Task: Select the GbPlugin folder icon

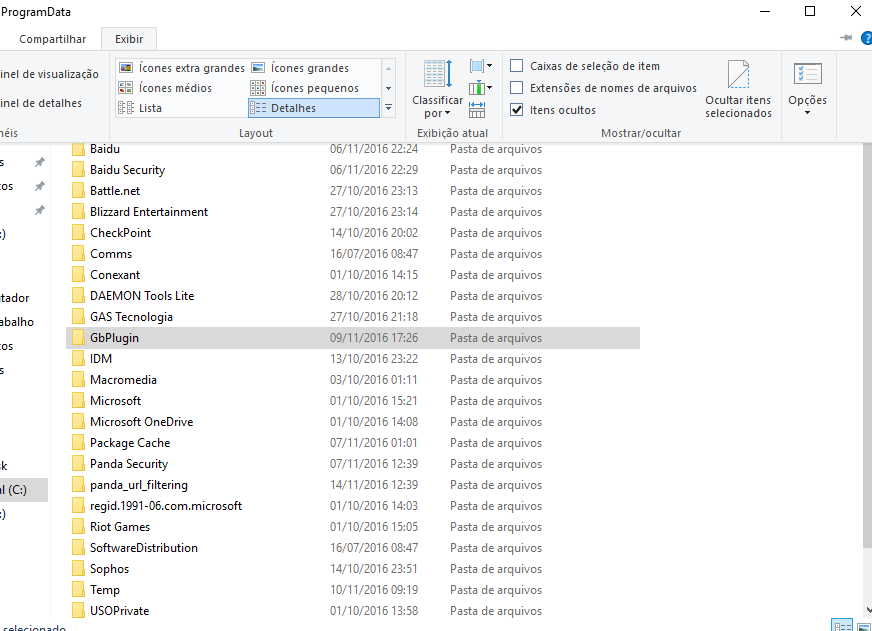Action: (x=78, y=338)
